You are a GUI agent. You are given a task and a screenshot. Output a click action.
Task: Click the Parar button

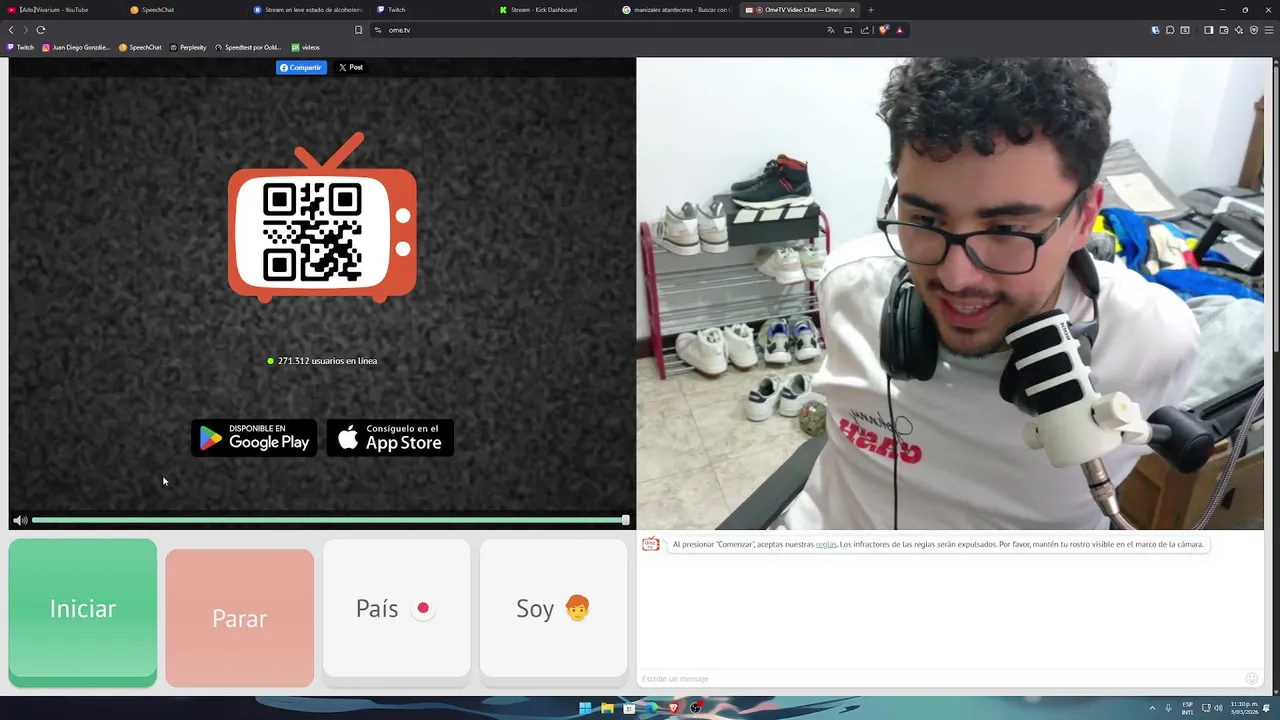(x=239, y=618)
